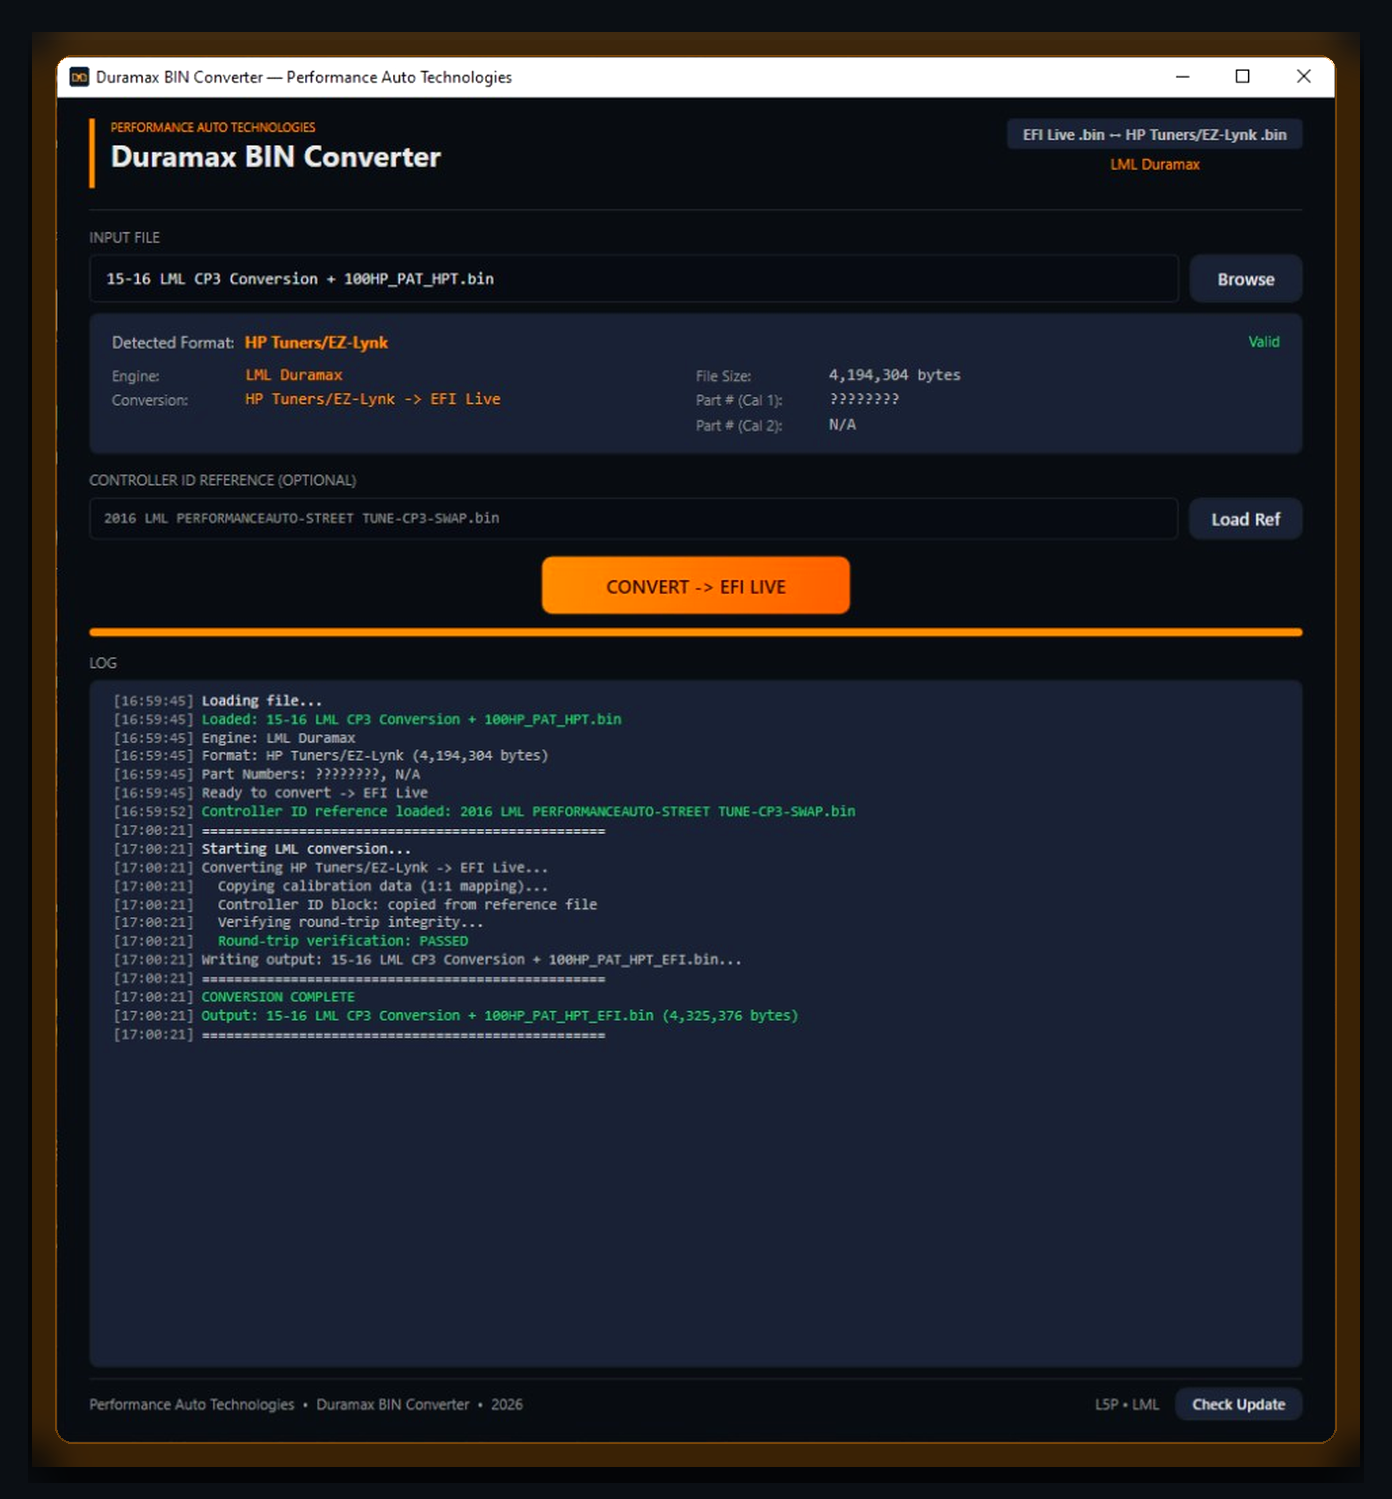The width and height of the screenshot is (1392, 1499).
Task: Click the 'PERFORMANCE AUTO TECHNOLOGIES' header label
Action: pyautogui.click(x=213, y=127)
